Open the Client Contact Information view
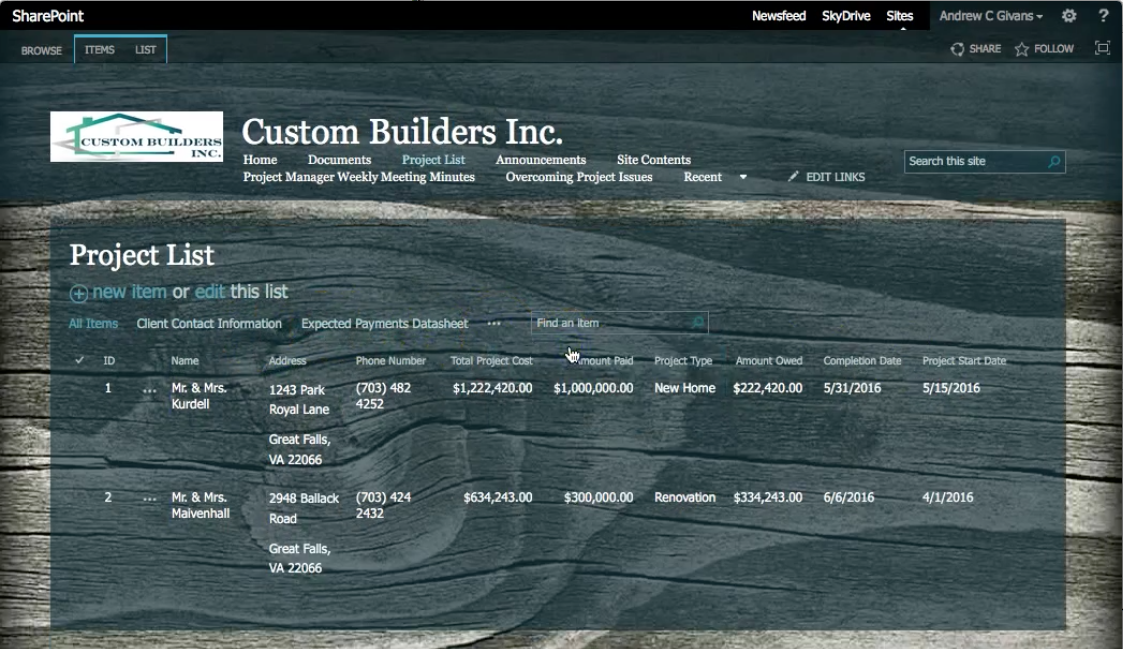 [x=209, y=324]
